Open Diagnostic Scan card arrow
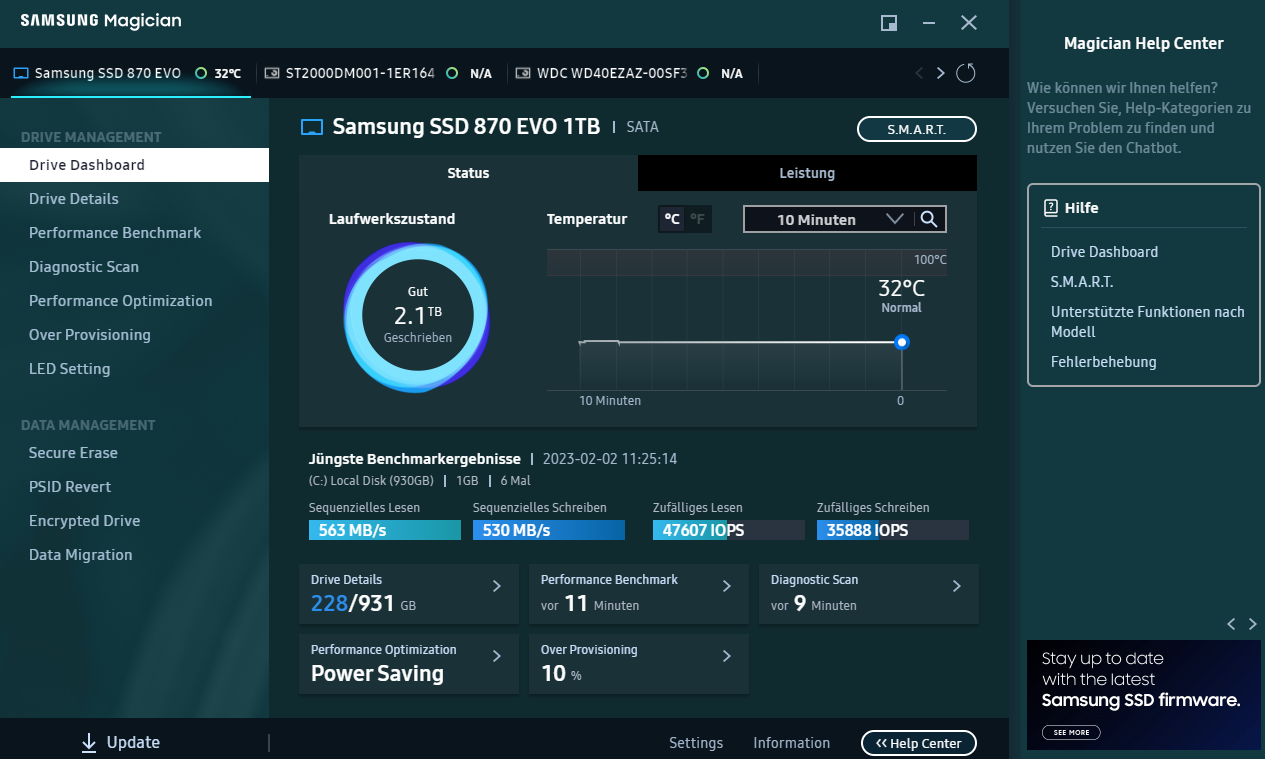Viewport: 1265px width, 759px height. tap(957, 586)
